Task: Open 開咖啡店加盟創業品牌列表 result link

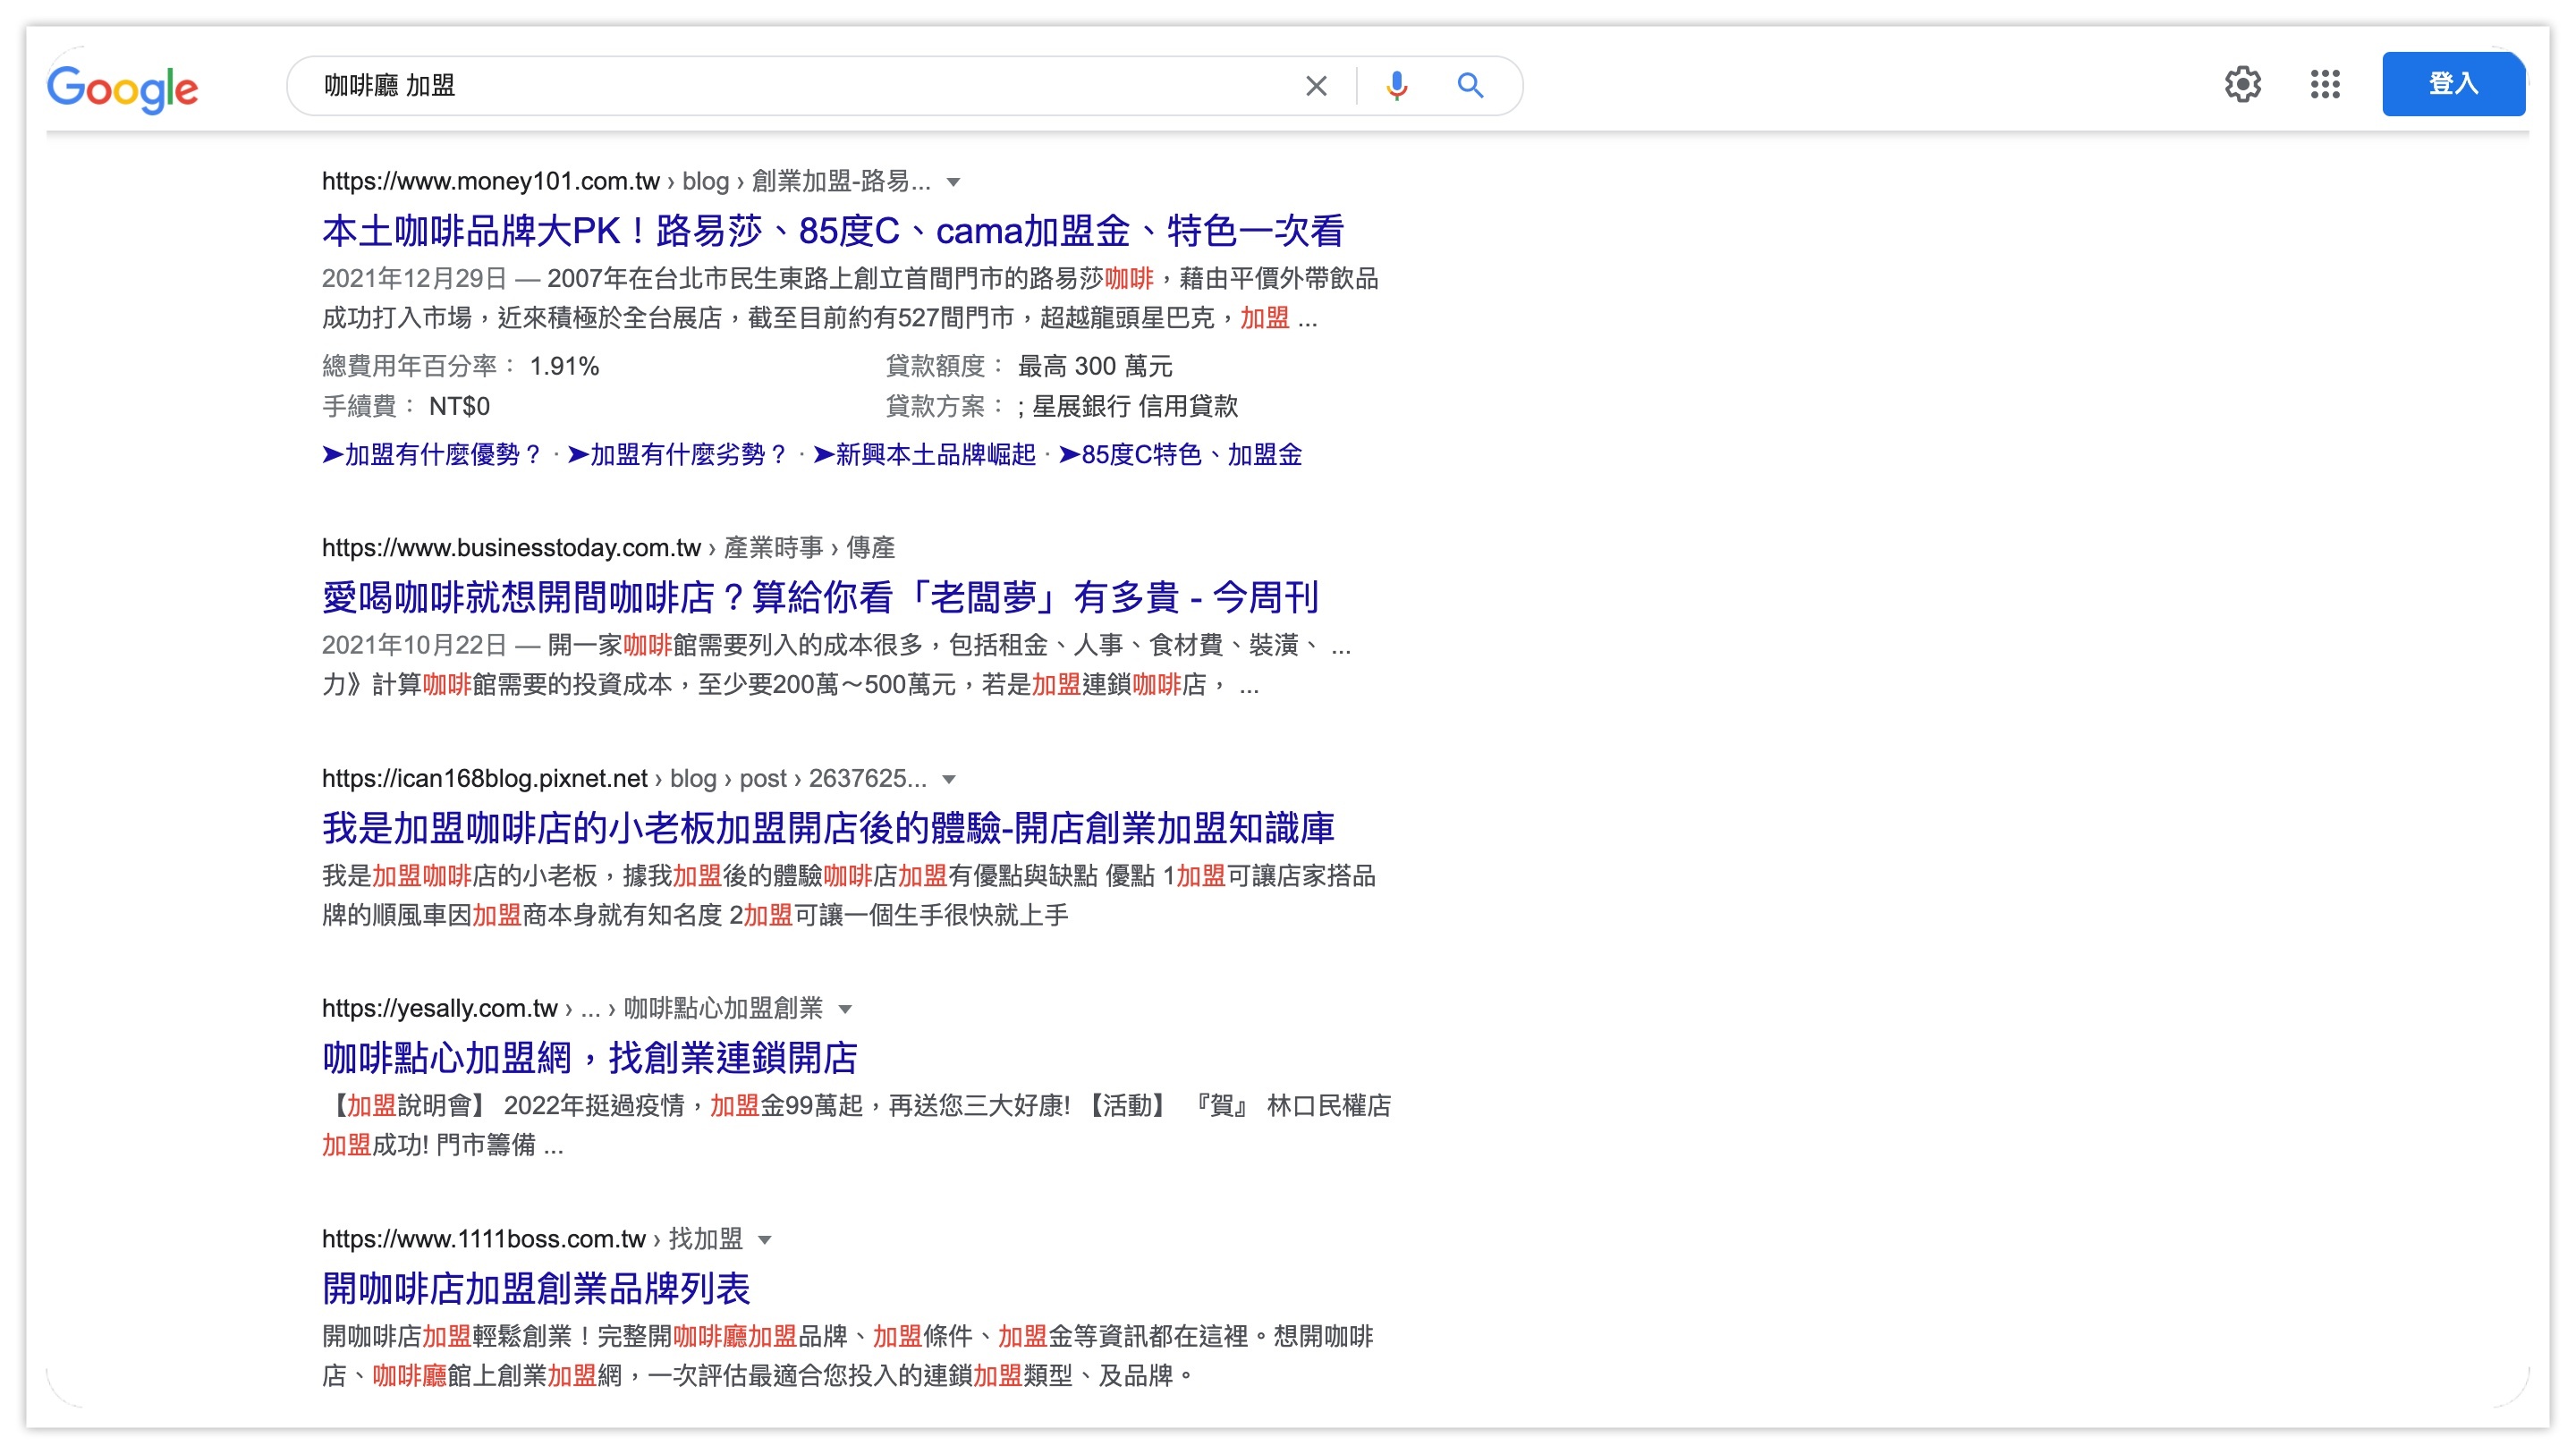Action: click(x=536, y=1288)
